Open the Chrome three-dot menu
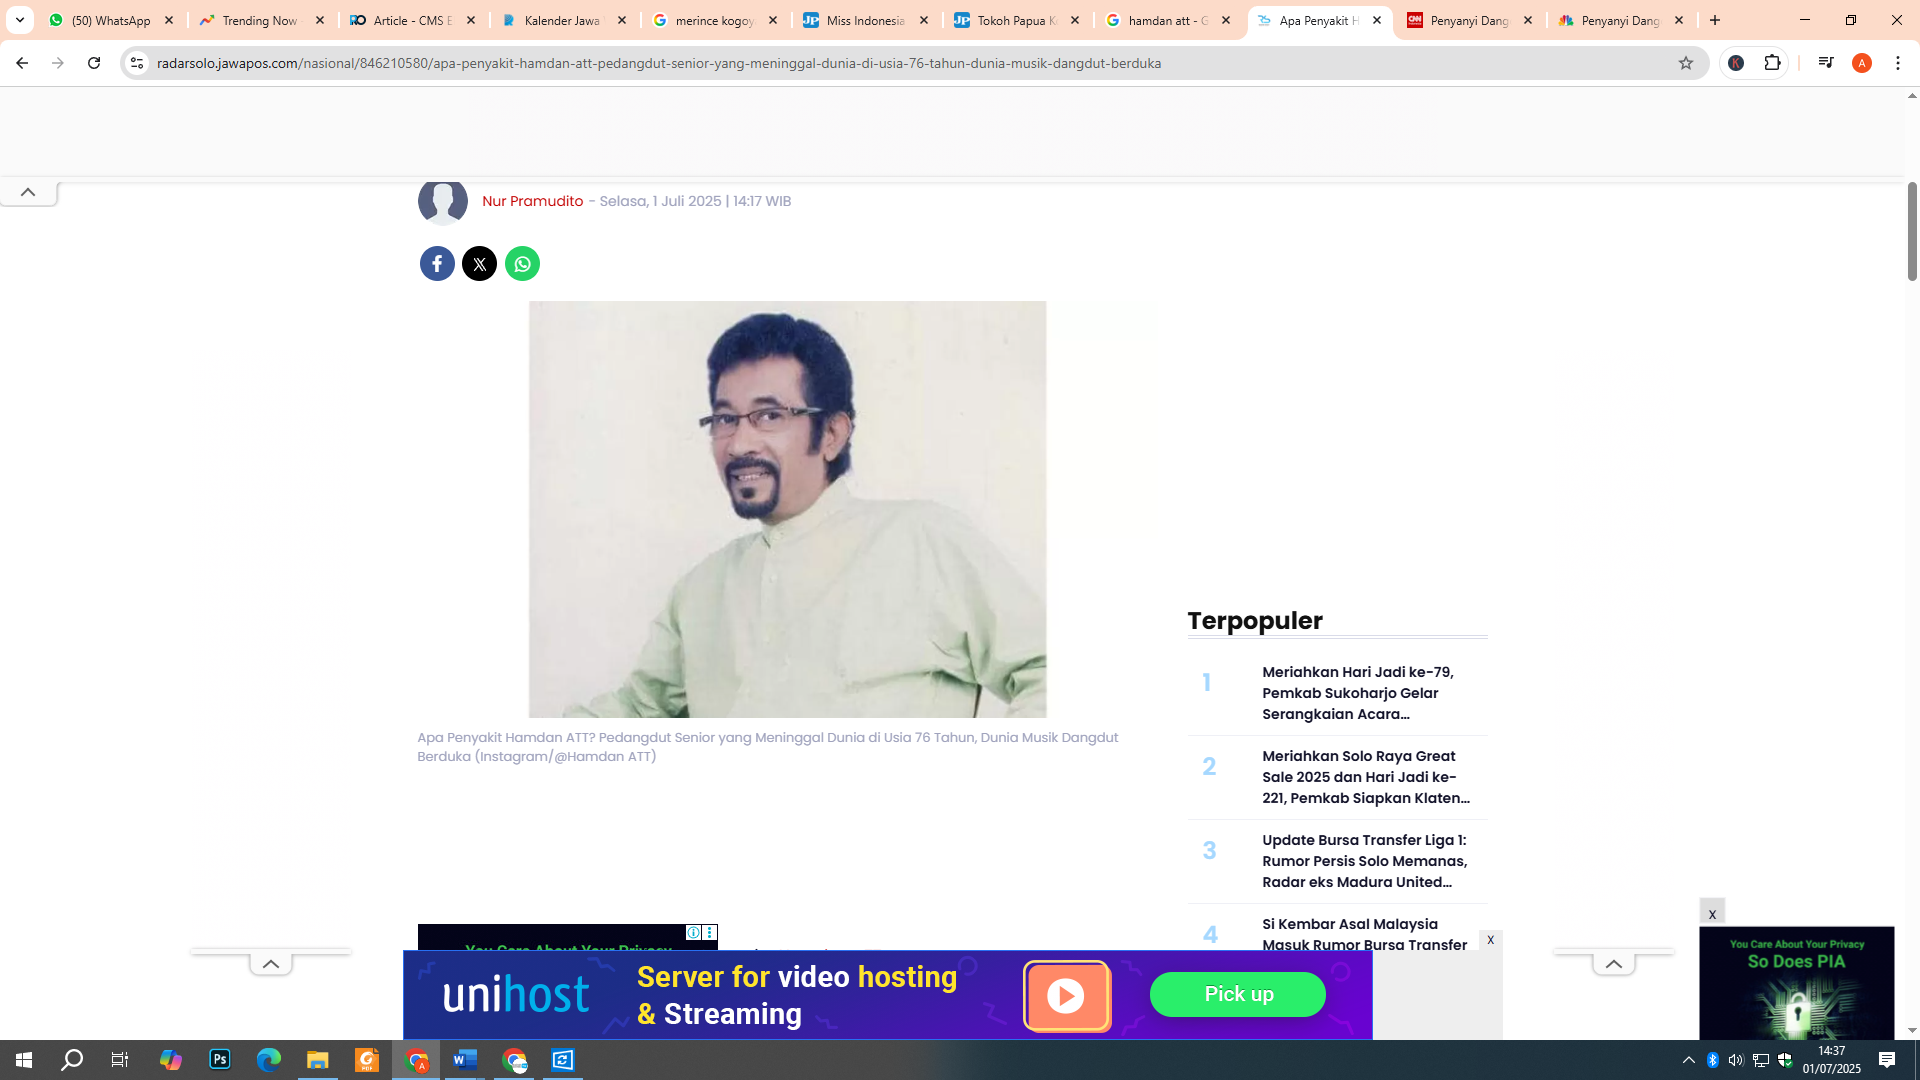 [x=1898, y=62]
